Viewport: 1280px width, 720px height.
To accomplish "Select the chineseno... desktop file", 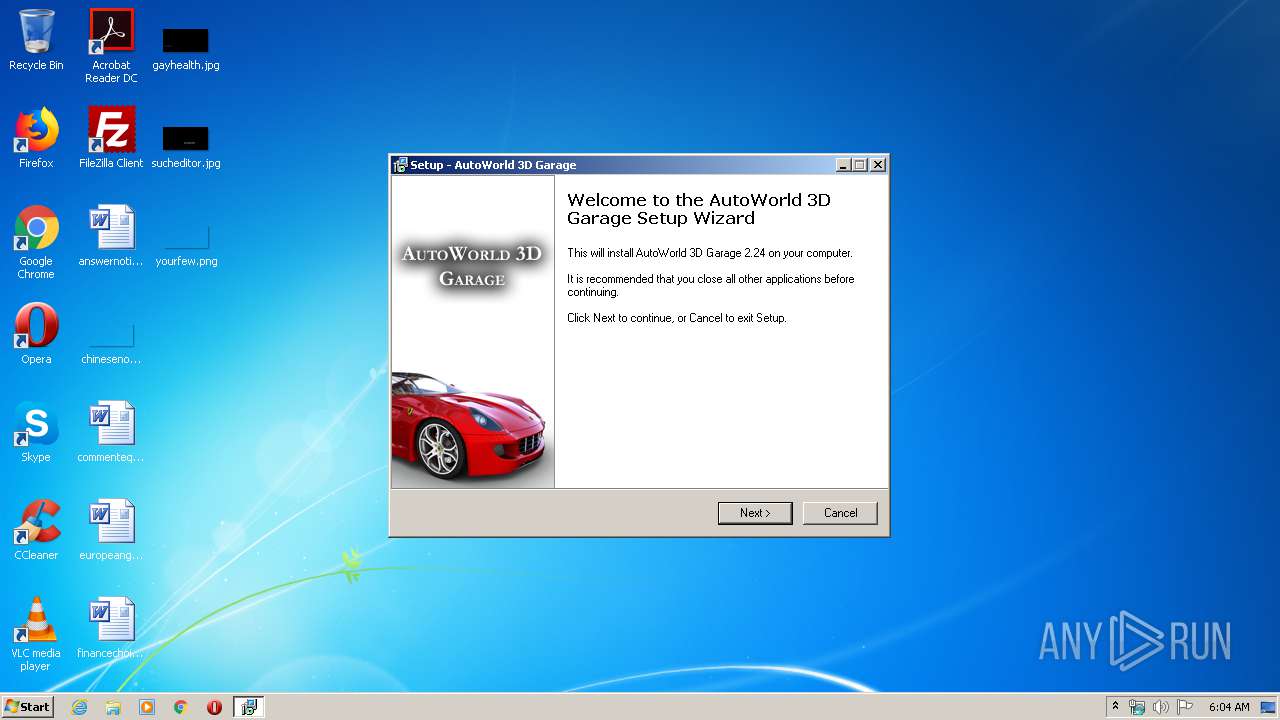I will point(111,344).
